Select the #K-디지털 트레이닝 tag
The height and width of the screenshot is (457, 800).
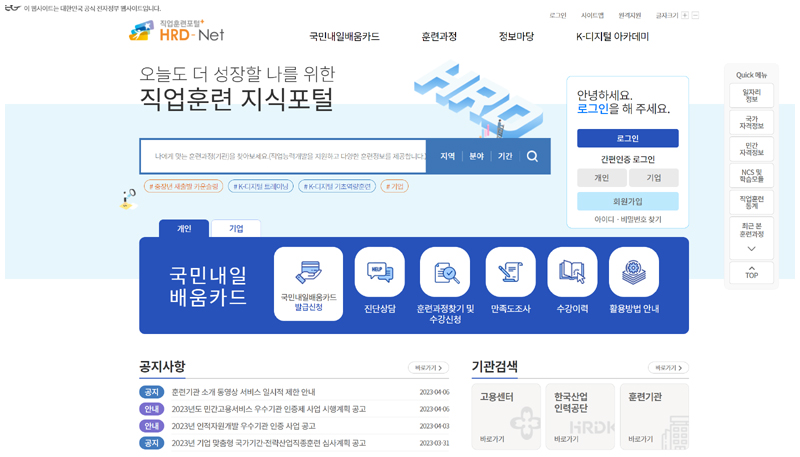pos(261,187)
